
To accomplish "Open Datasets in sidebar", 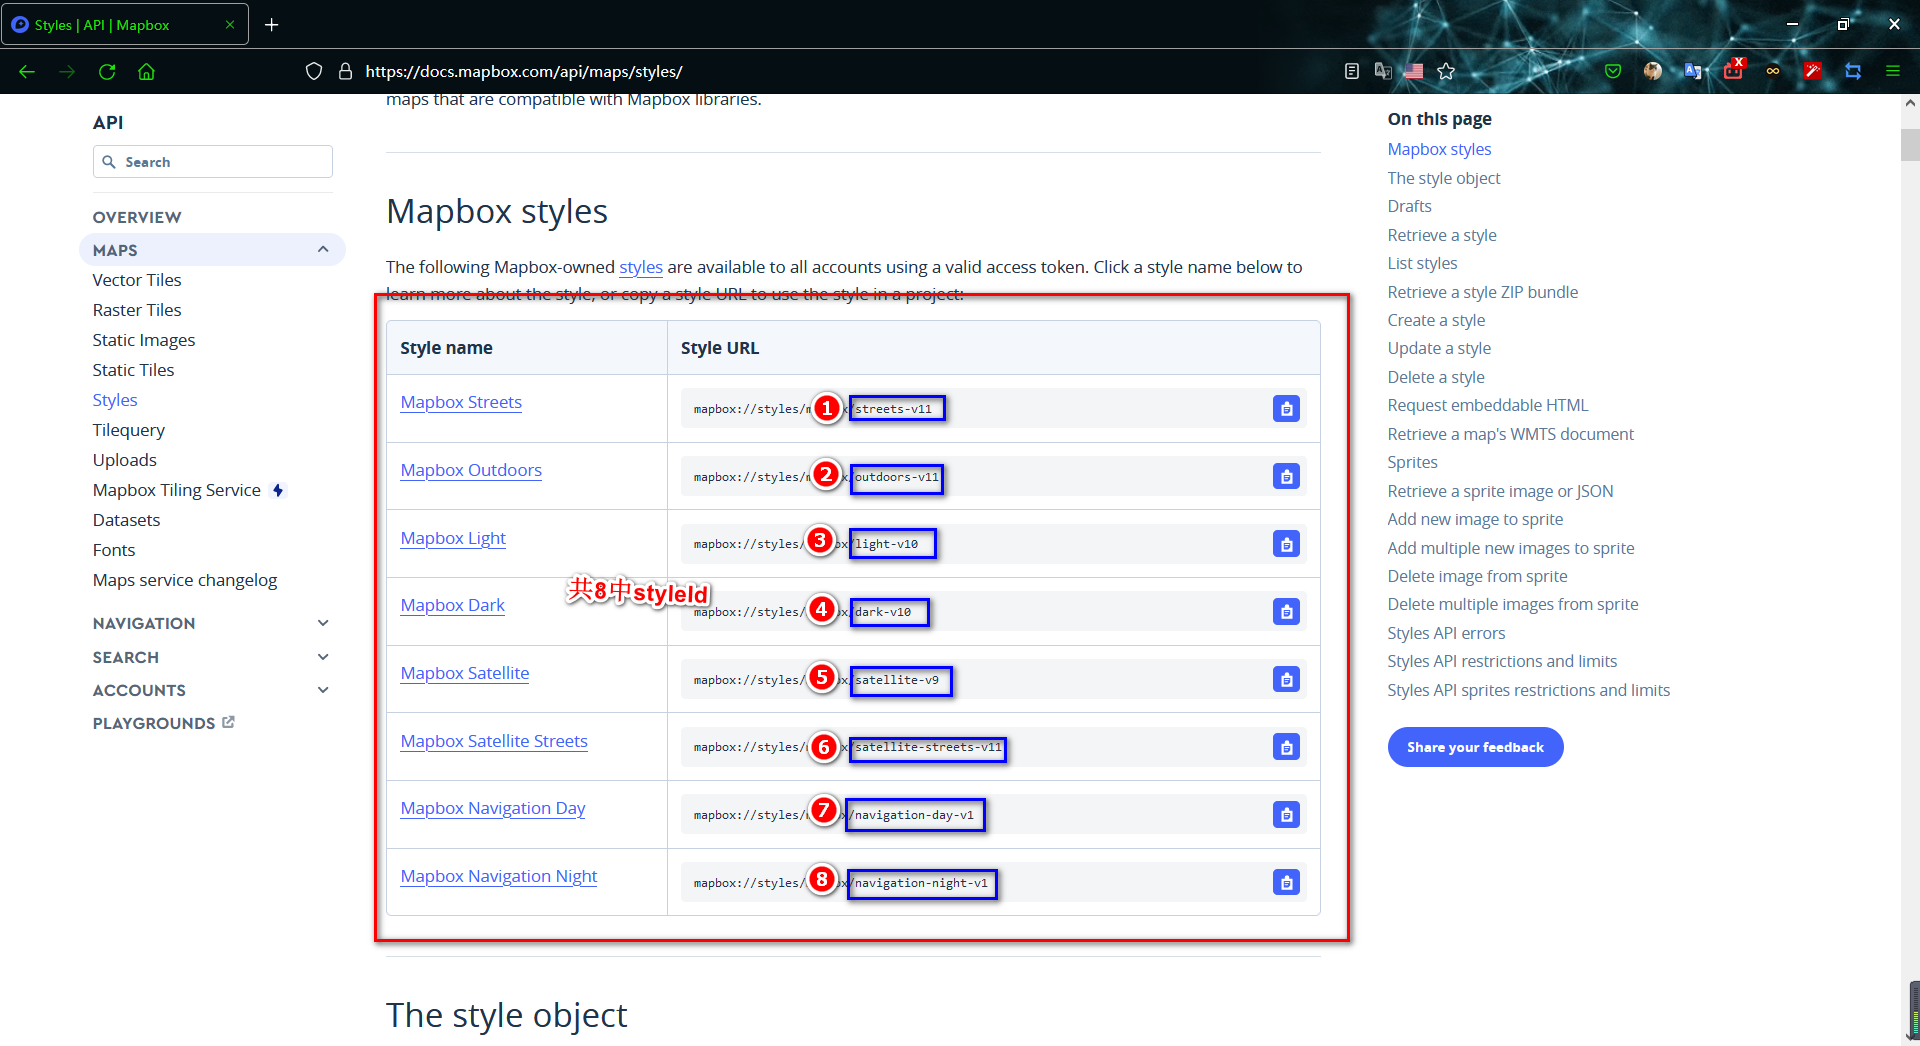I will click(x=126, y=520).
